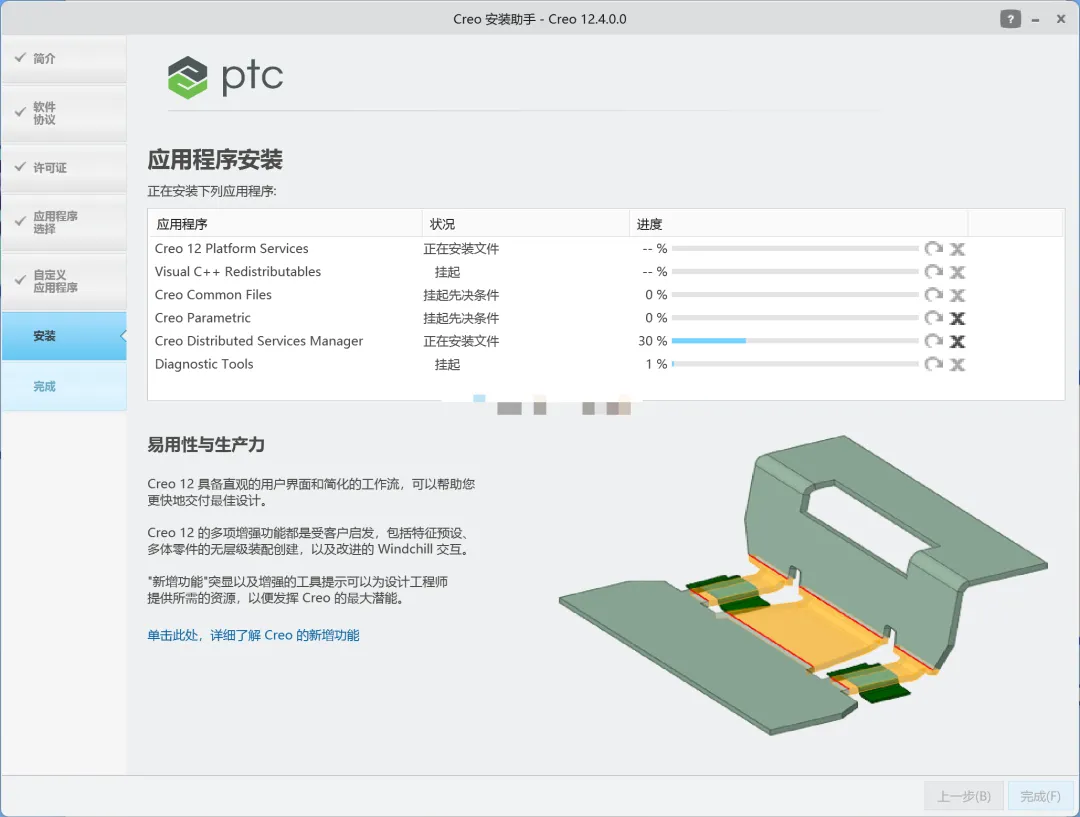Click the retry icon for Diagnostic Tools
Screen dimensions: 1080x817
[933, 364]
